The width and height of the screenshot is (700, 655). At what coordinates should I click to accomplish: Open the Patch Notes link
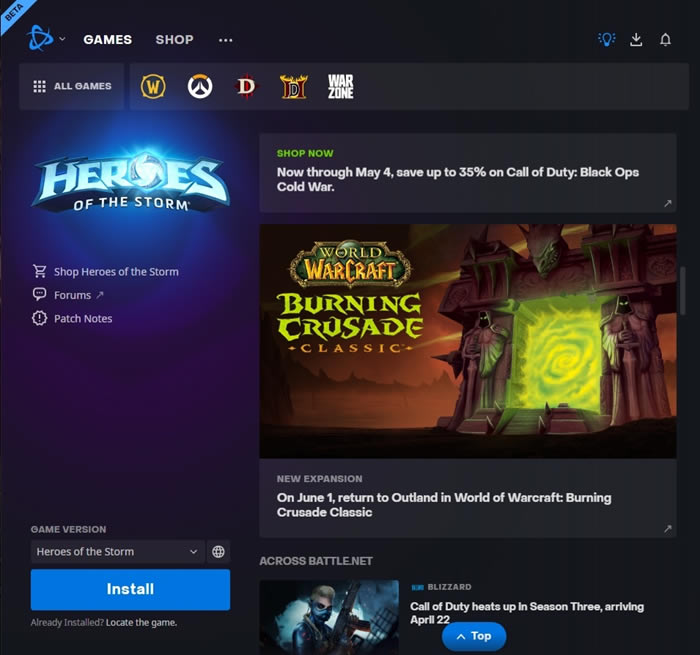83,319
